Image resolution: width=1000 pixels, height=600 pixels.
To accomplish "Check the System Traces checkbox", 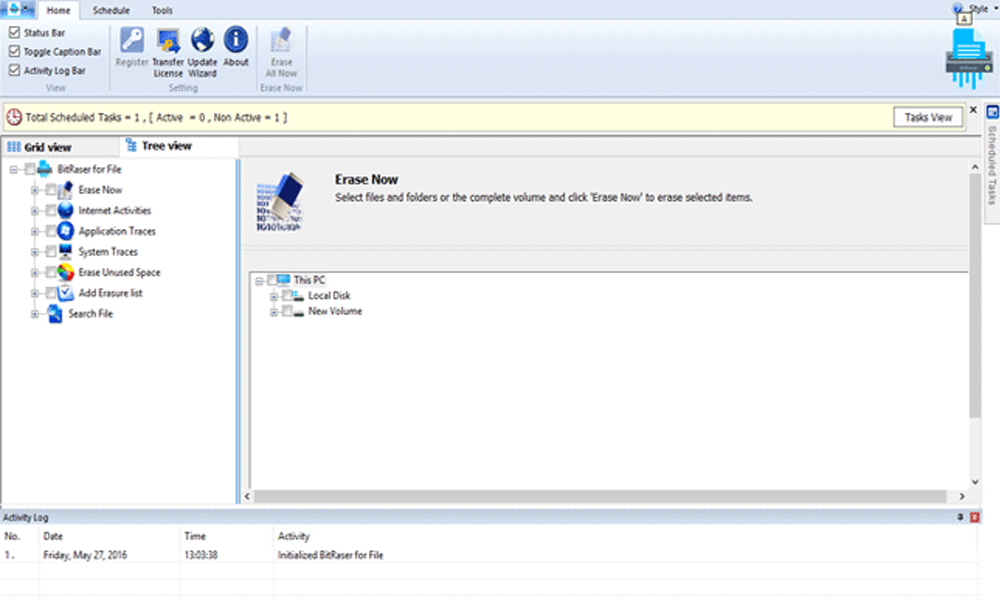I will (50, 252).
